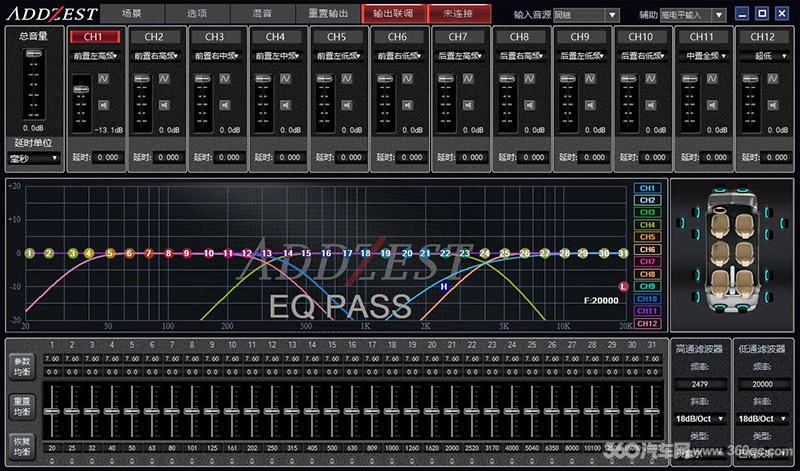800x471 pixels.
Task: Mute CH4 with speaker icon
Action: [286, 105]
